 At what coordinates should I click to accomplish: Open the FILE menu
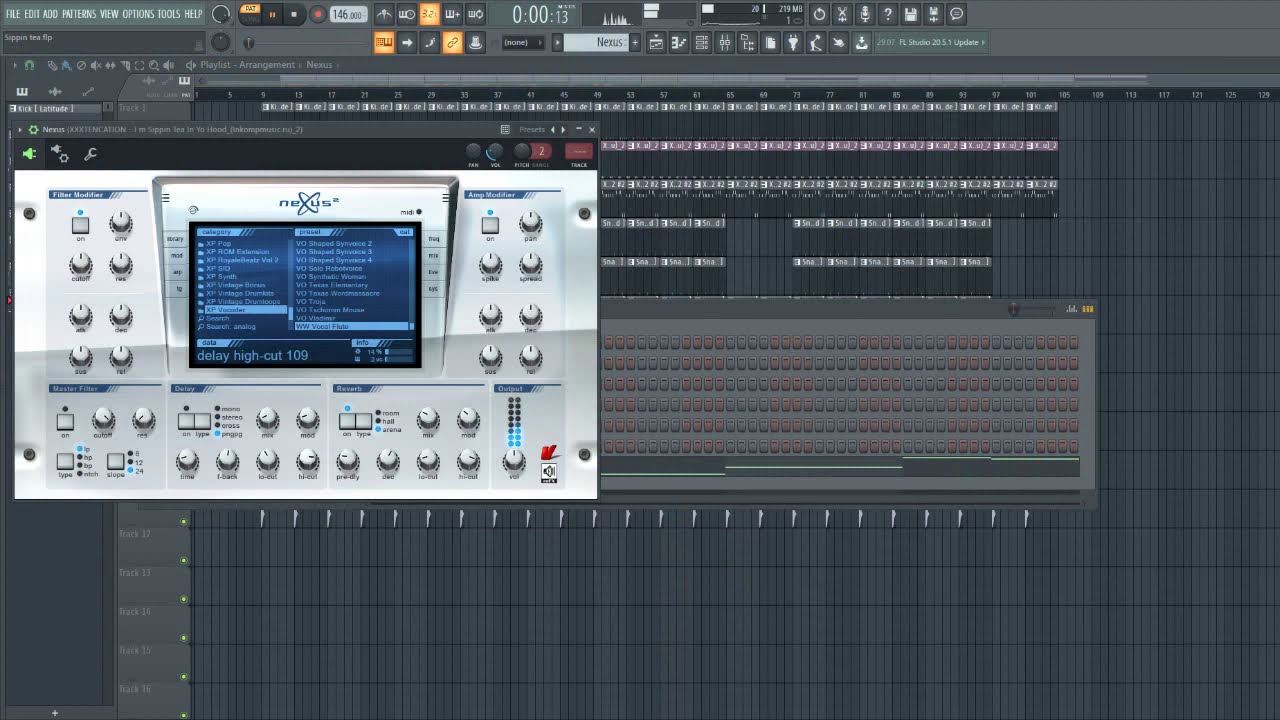[x=13, y=14]
